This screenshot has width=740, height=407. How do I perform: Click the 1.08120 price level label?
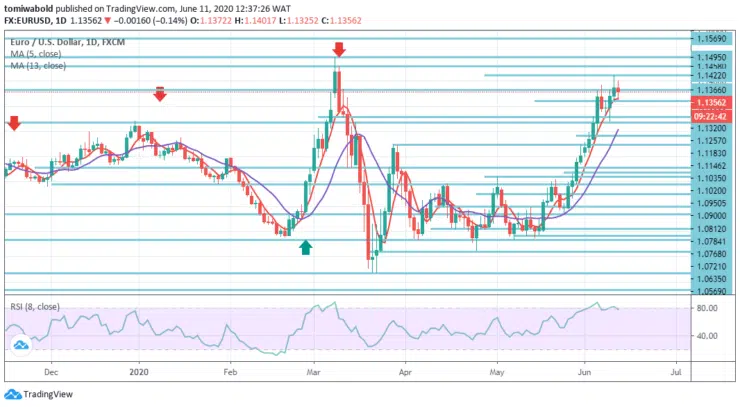(711, 229)
